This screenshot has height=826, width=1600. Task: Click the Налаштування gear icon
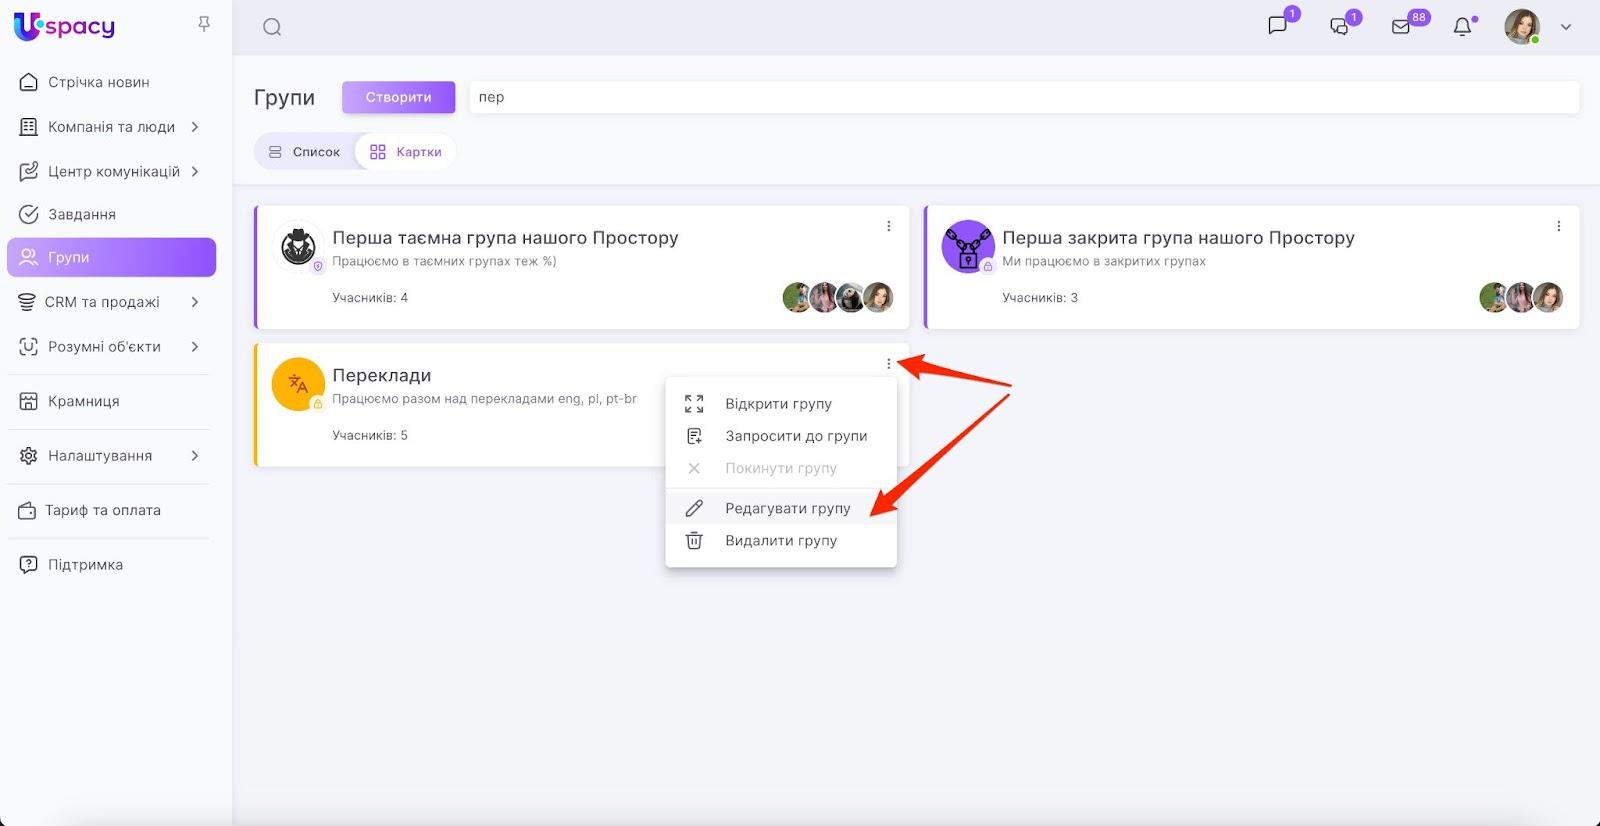click(29, 456)
